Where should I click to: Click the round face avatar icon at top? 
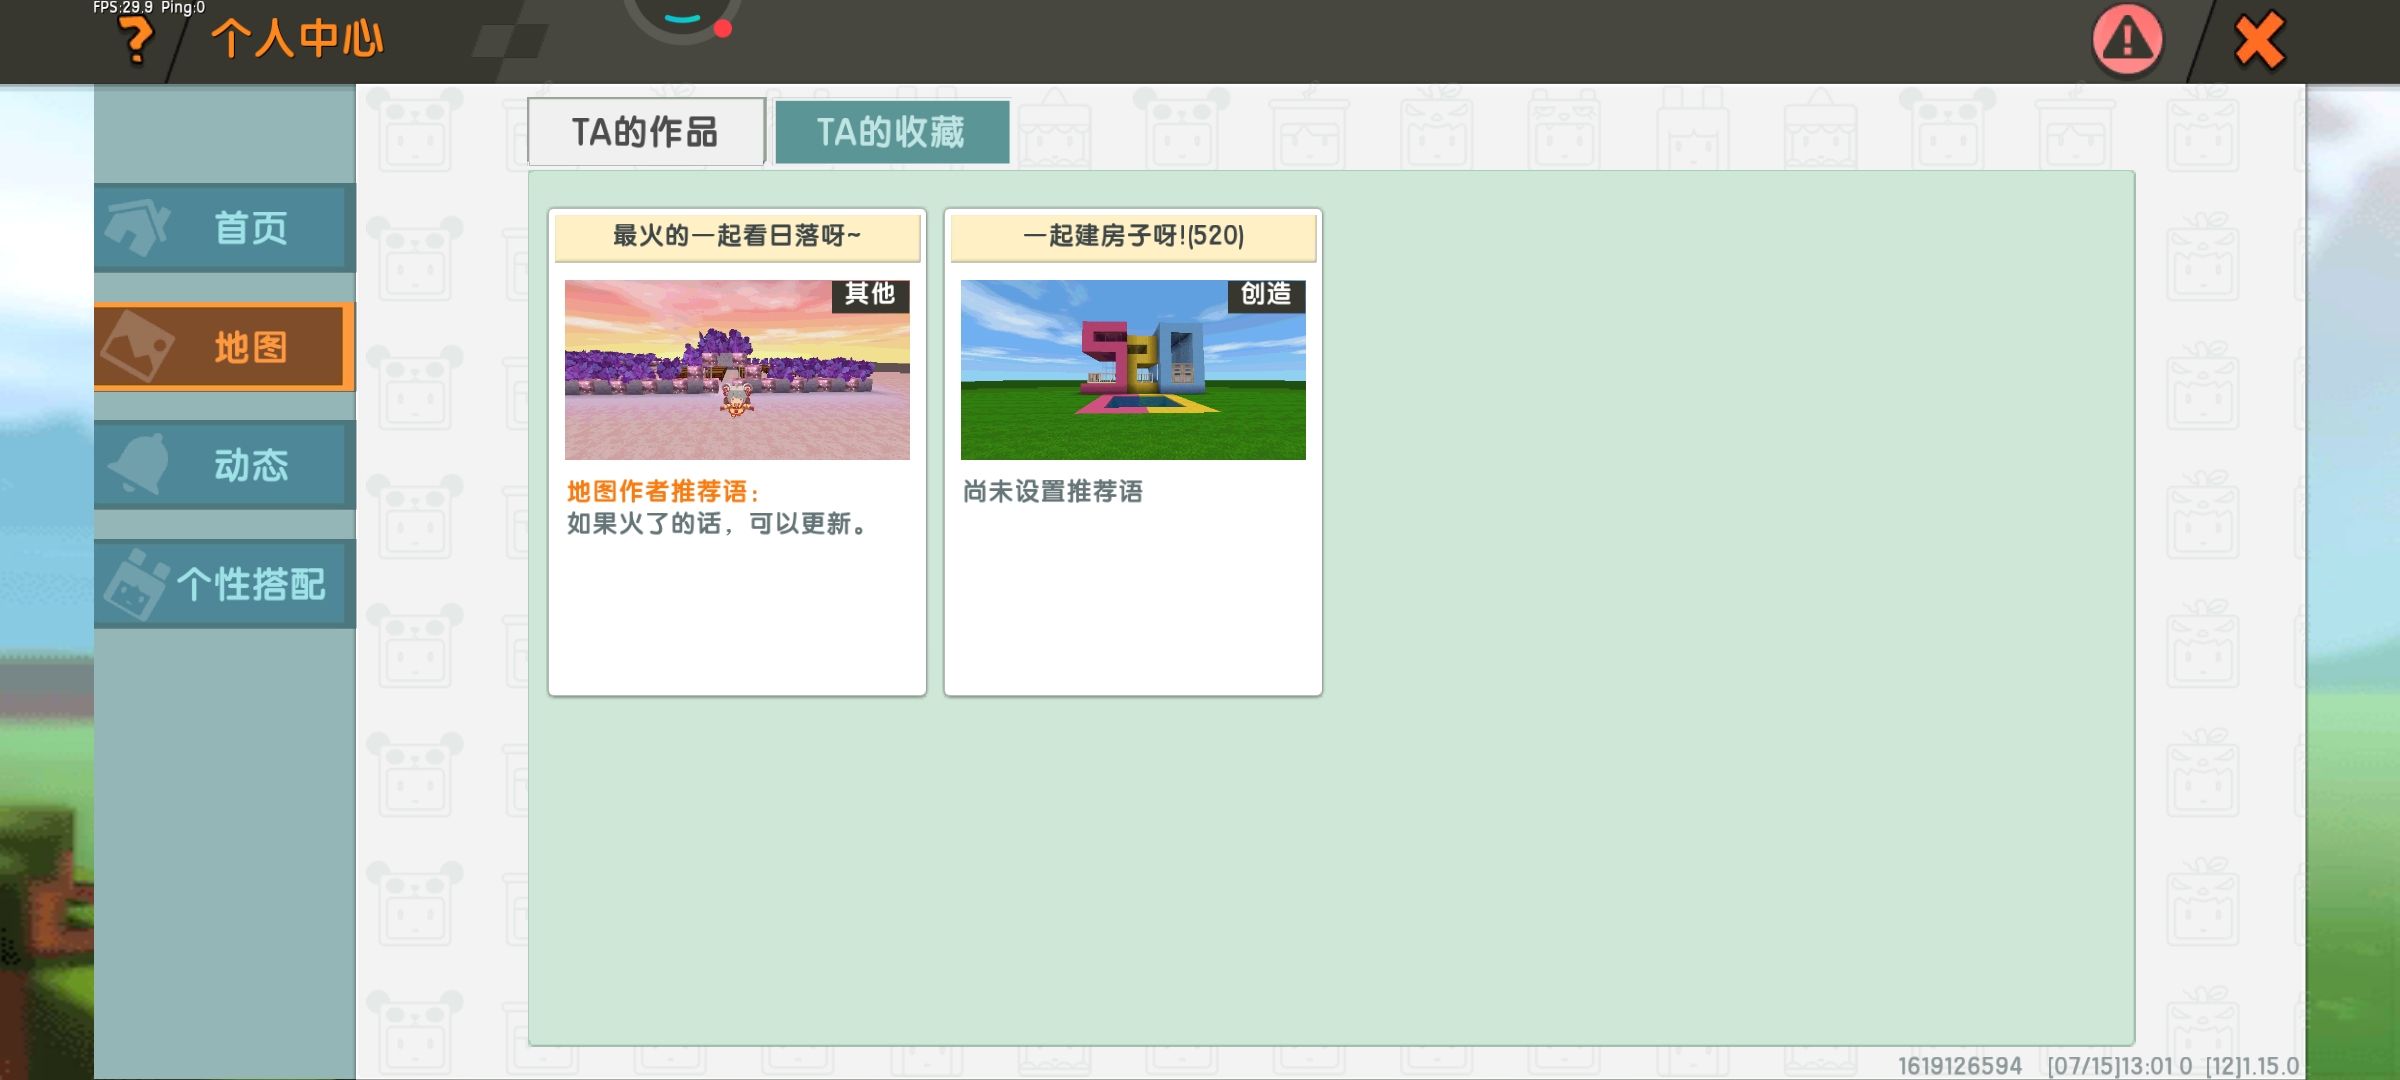(x=683, y=16)
